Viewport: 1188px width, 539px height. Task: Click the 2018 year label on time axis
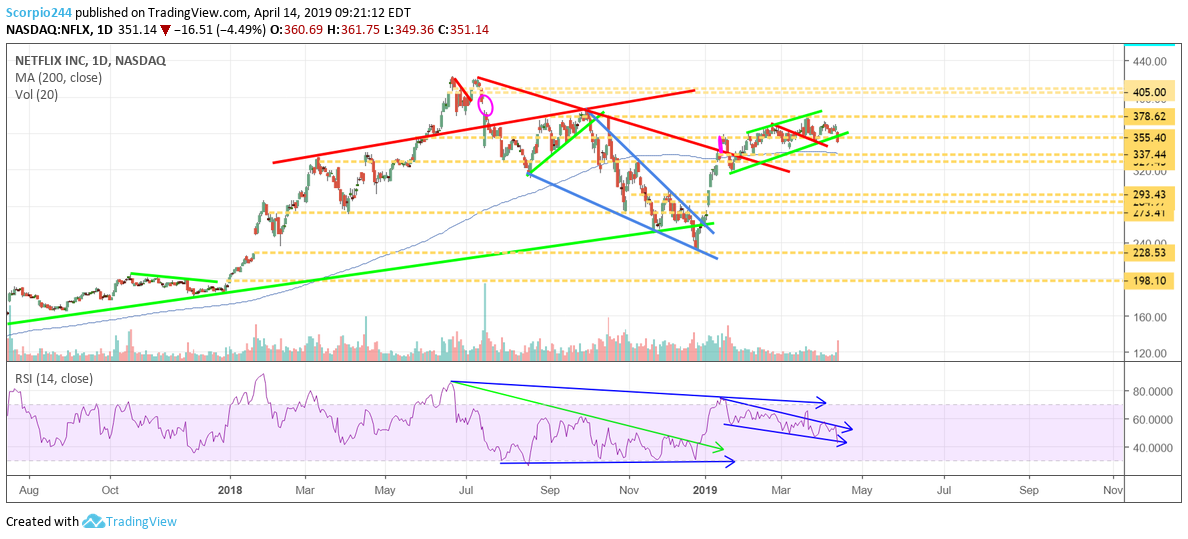[x=230, y=490]
